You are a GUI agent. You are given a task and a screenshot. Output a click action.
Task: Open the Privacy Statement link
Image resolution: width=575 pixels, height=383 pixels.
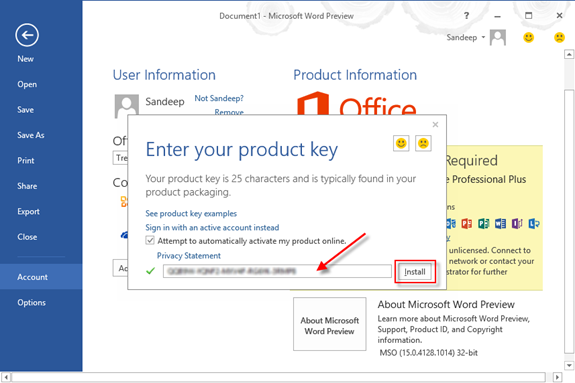pyautogui.click(x=189, y=256)
